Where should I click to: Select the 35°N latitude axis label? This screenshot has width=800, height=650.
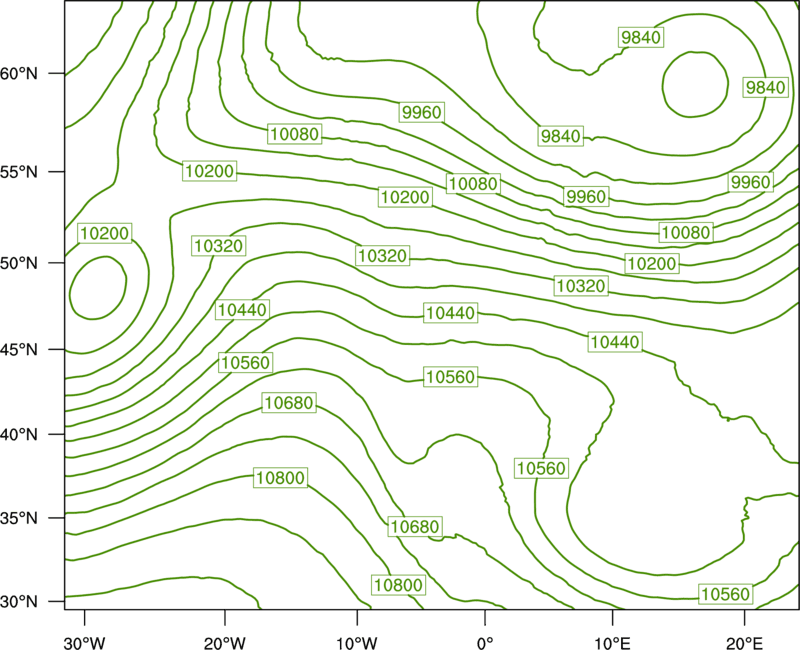click(x=19, y=518)
